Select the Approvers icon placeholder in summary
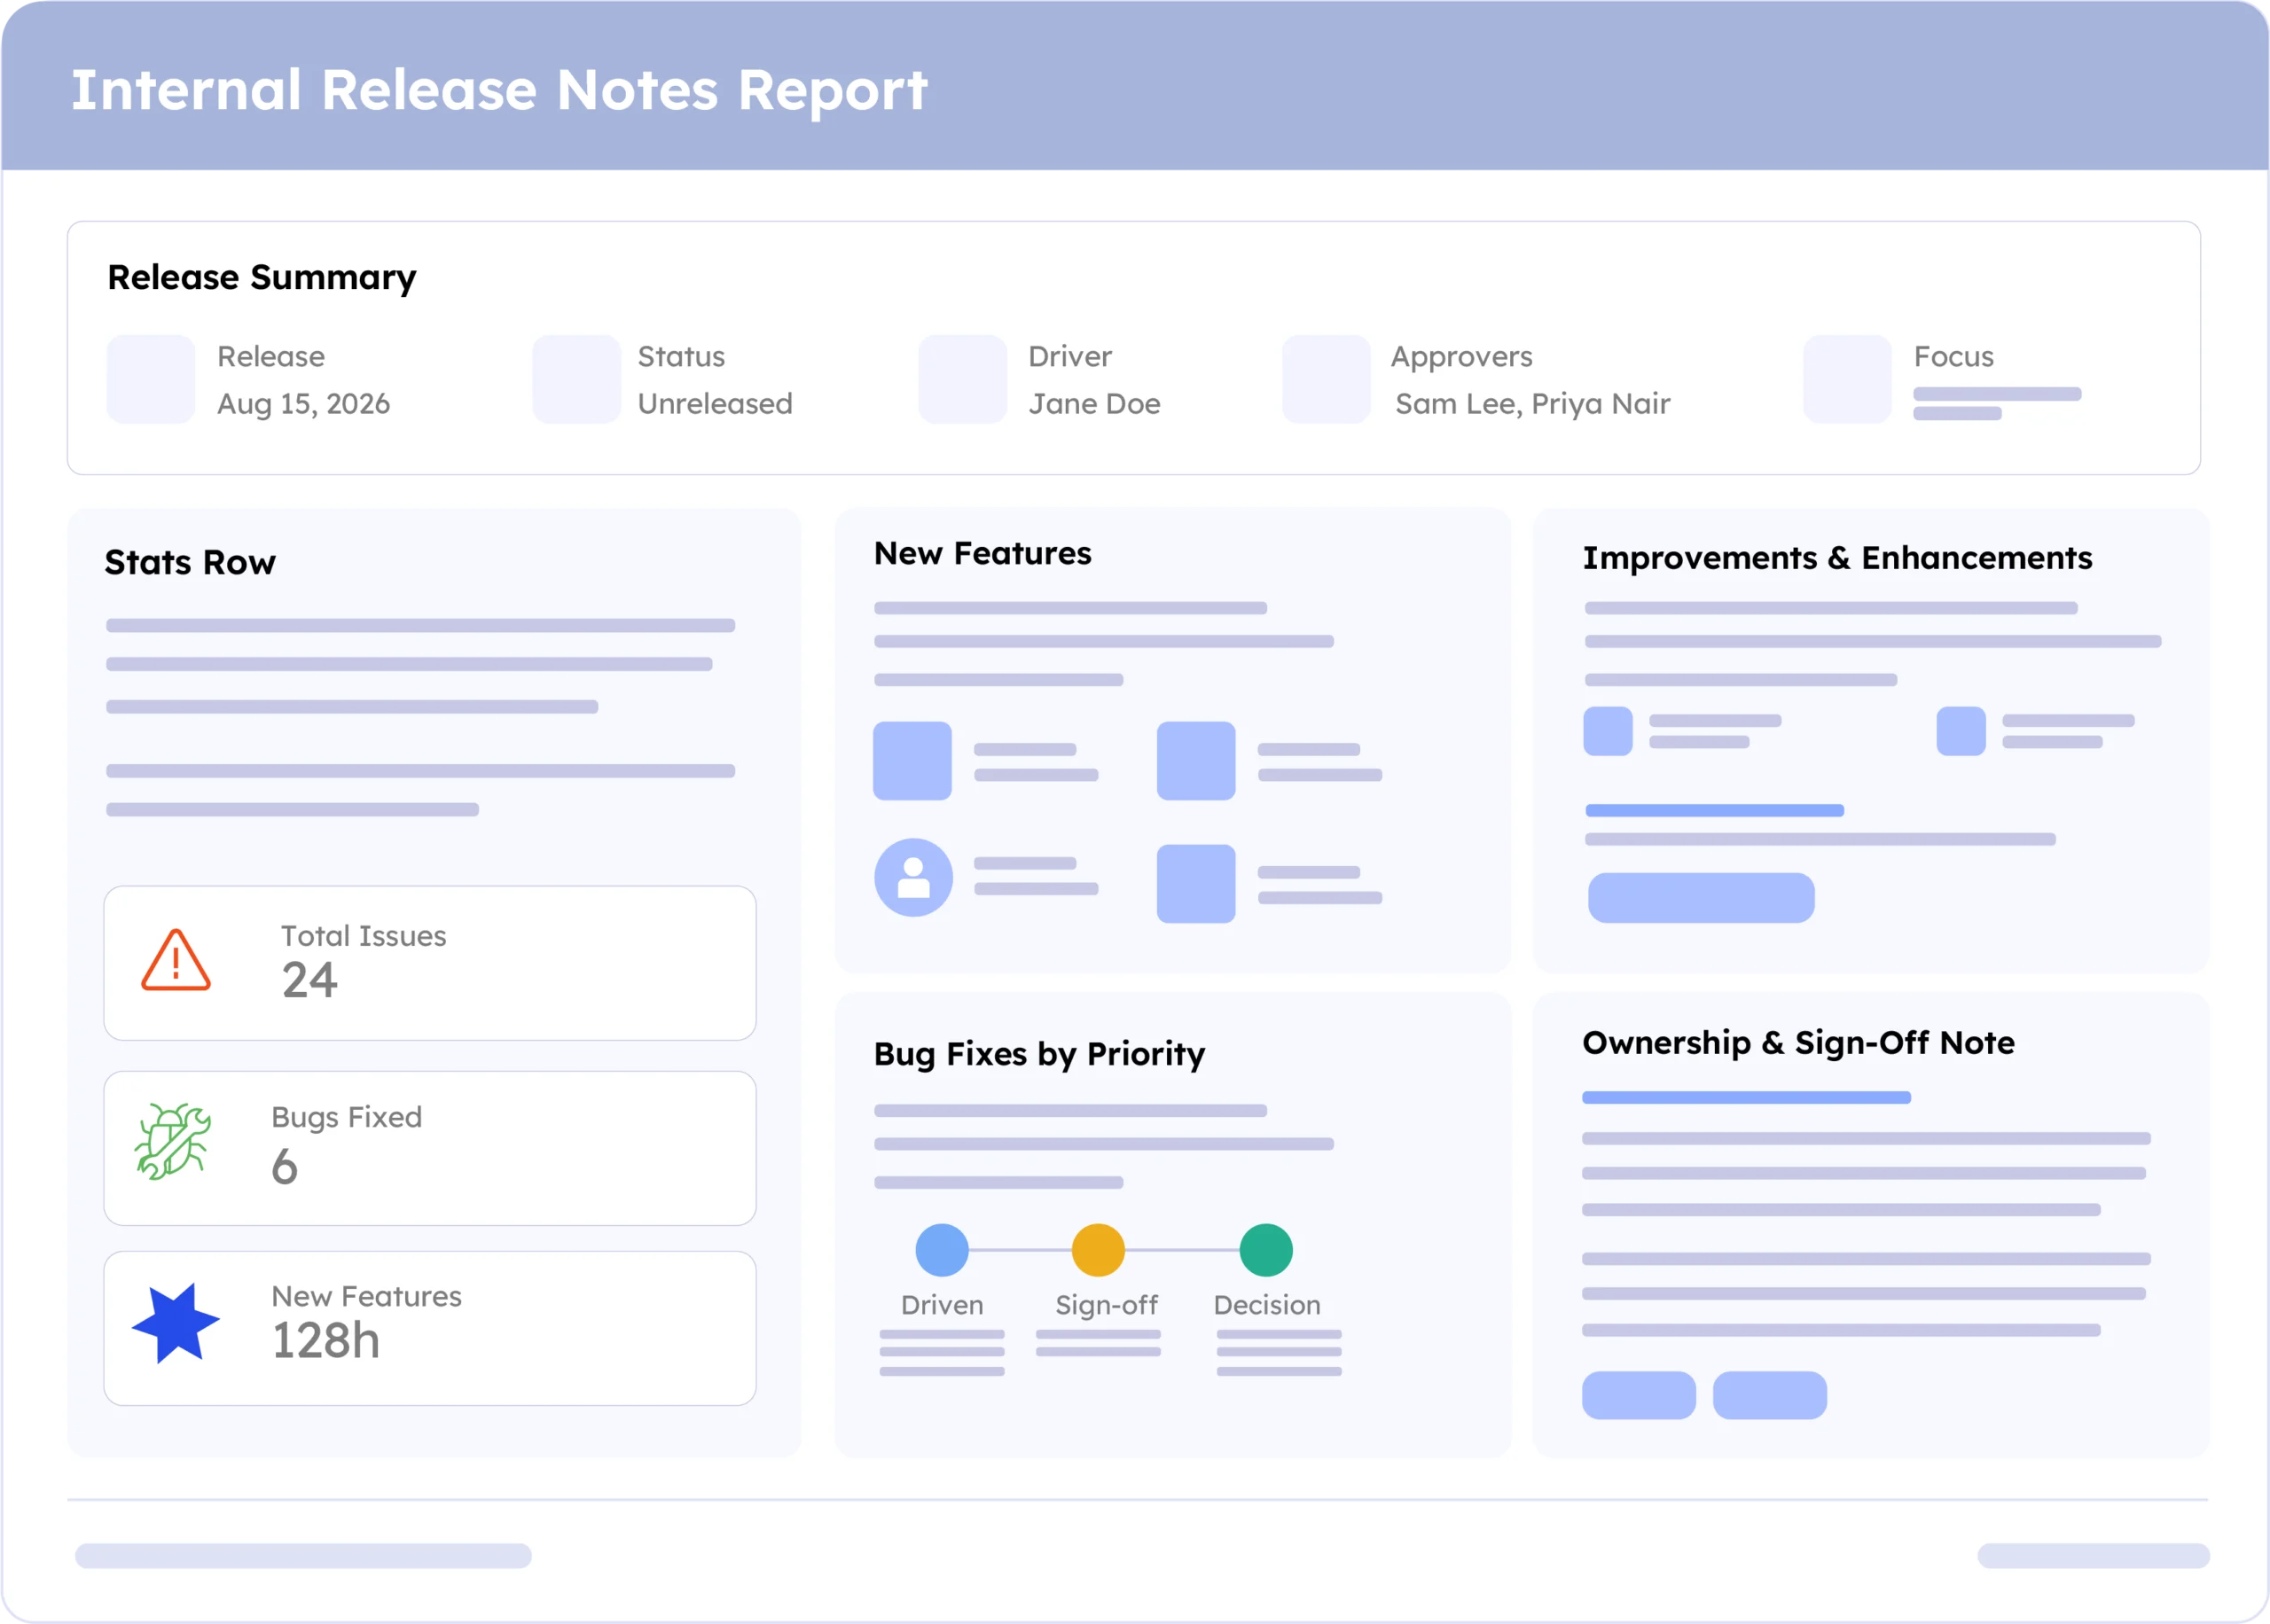This screenshot has height=1624, width=2270. [x=1326, y=379]
